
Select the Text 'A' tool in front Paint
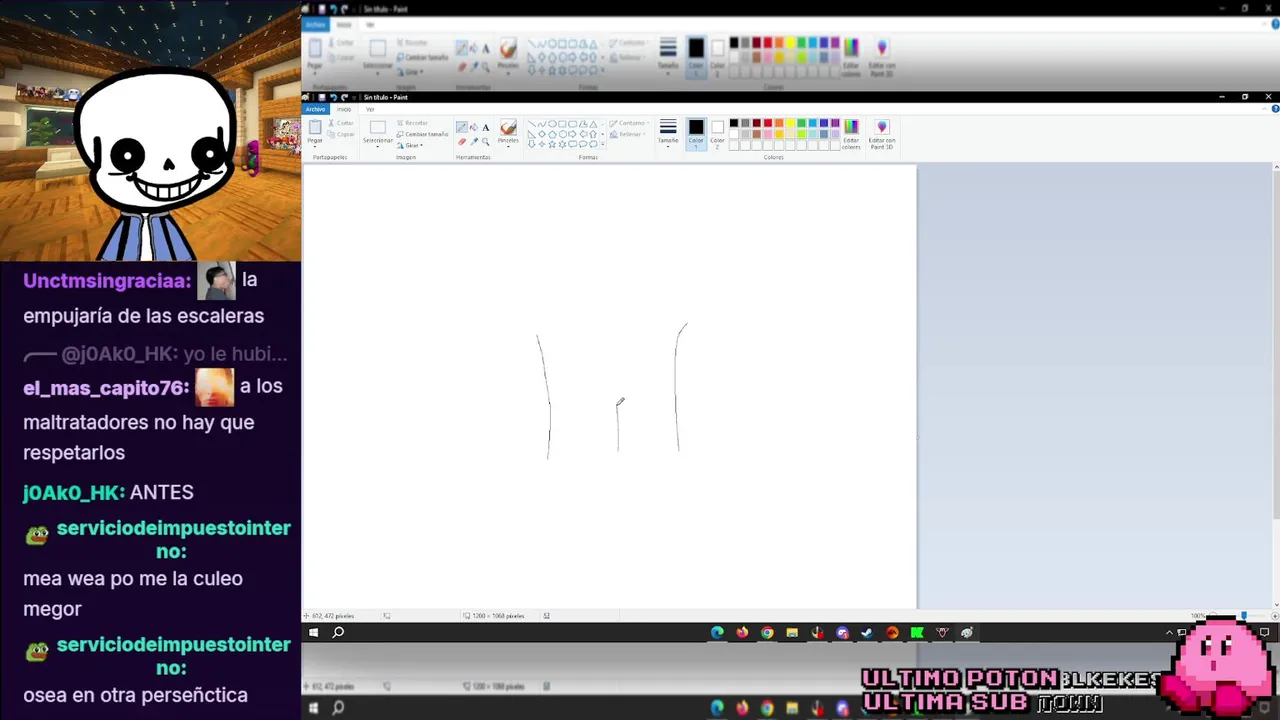pos(485,127)
